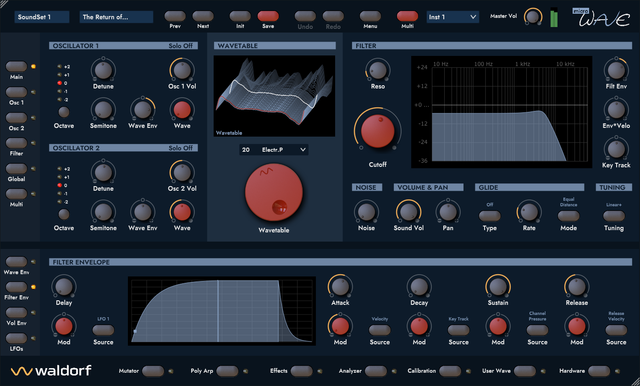Click the red Cutoff knob
640x386 pixels.
click(x=378, y=131)
